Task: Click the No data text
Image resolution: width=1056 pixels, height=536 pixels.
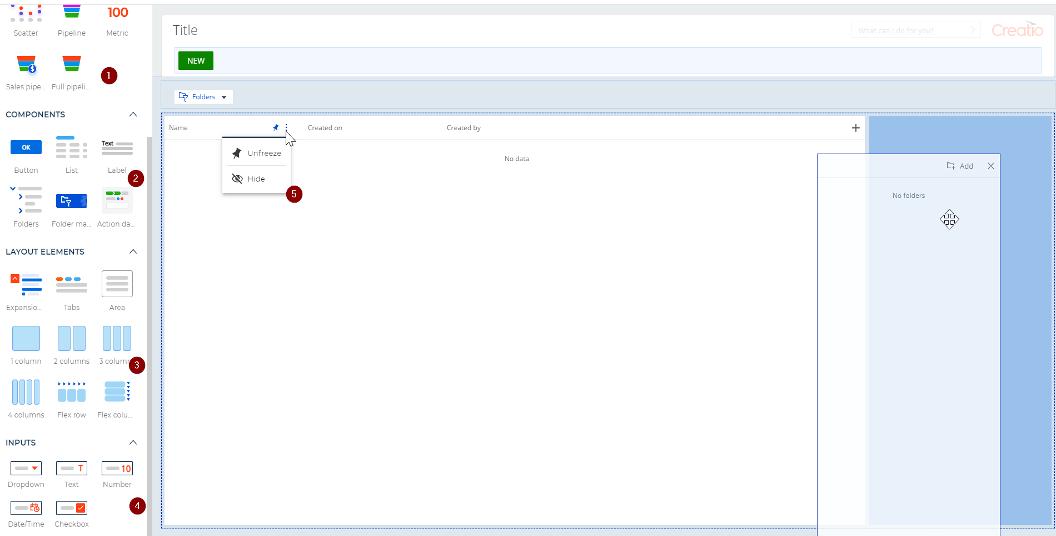Action: pos(517,159)
